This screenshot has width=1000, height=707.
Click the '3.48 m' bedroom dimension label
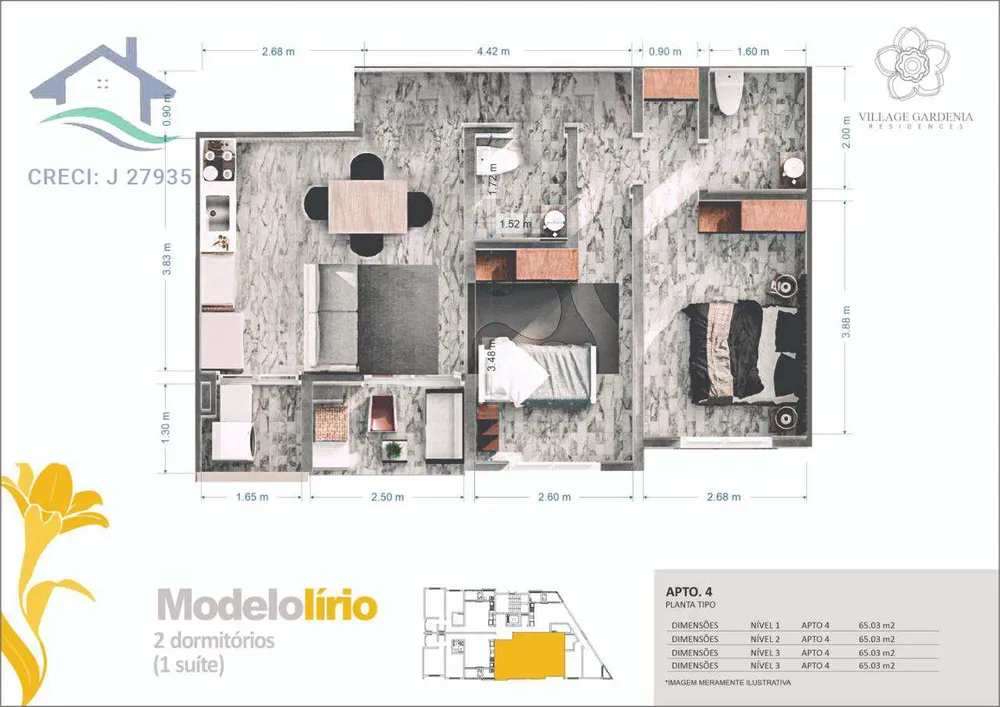point(492,356)
